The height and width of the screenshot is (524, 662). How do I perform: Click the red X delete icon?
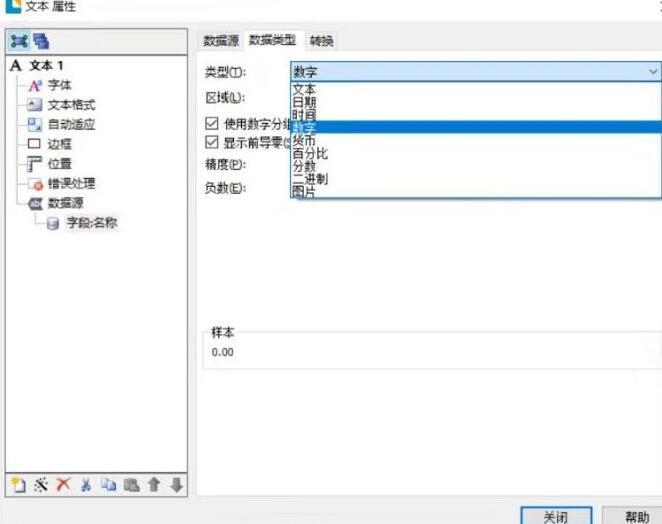pyautogui.click(x=63, y=484)
